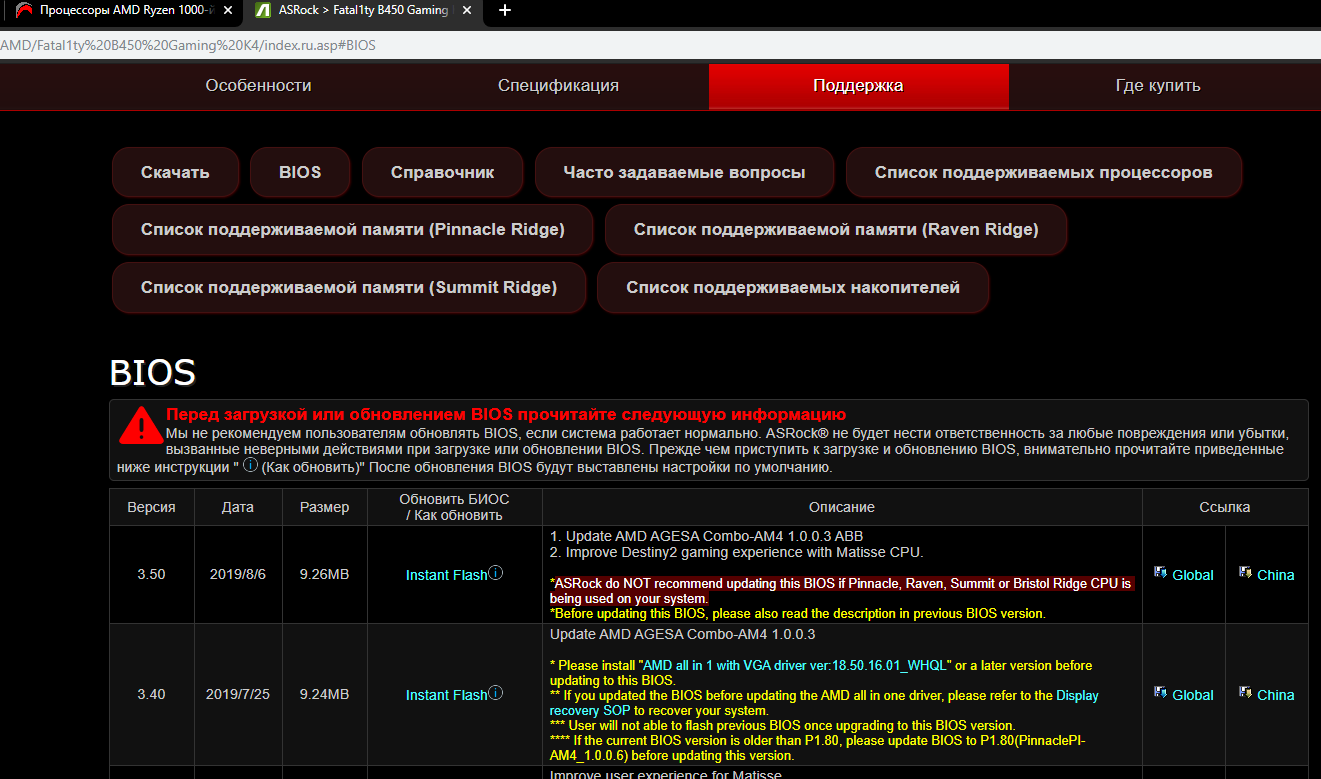Click the info icon before "(Как обновить)" in the warning
This screenshot has width=1321, height=779.
click(x=250, y=465)
